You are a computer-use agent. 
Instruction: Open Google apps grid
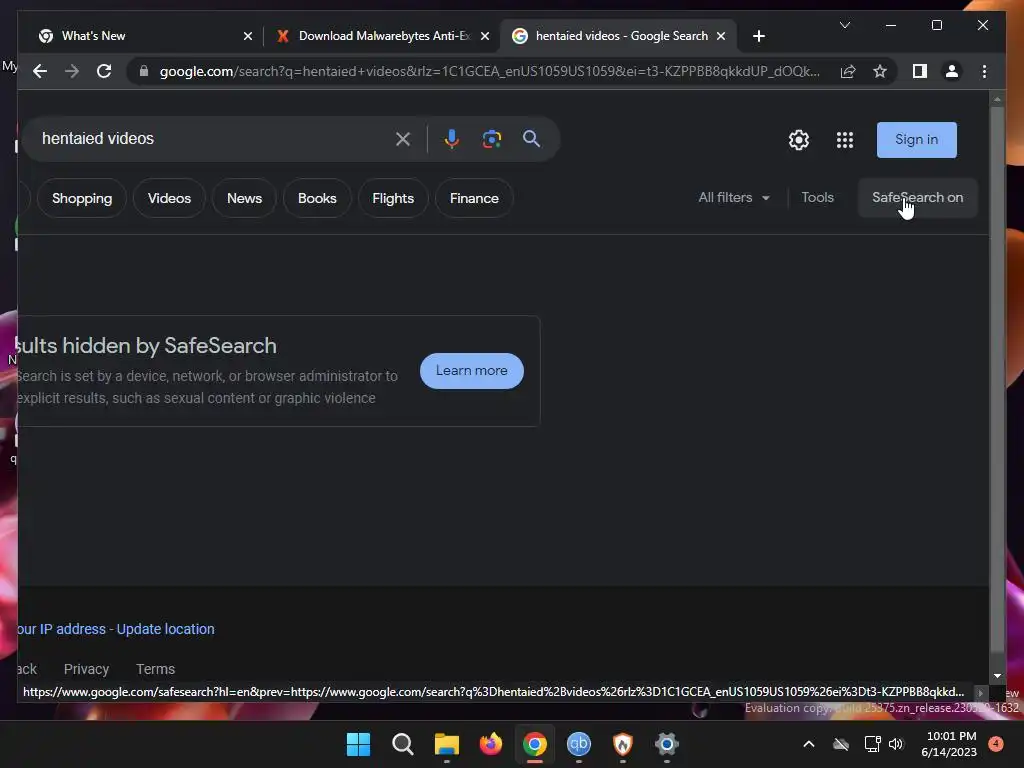coord(845,140)
